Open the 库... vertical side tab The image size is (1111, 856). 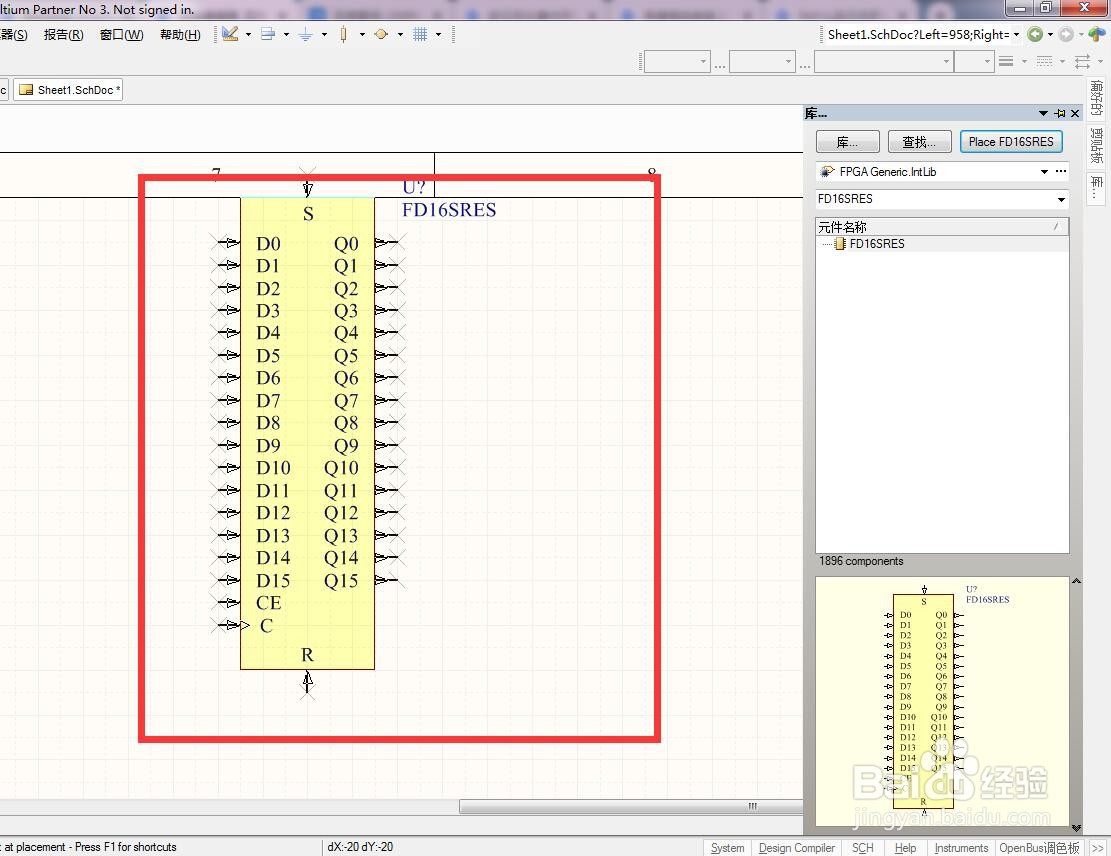(1097, 188)
